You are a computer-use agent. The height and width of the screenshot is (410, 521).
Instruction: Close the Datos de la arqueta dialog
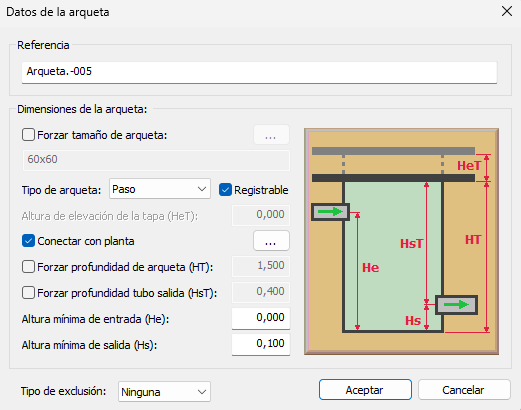pyautogui.click(x=507, y=12)
